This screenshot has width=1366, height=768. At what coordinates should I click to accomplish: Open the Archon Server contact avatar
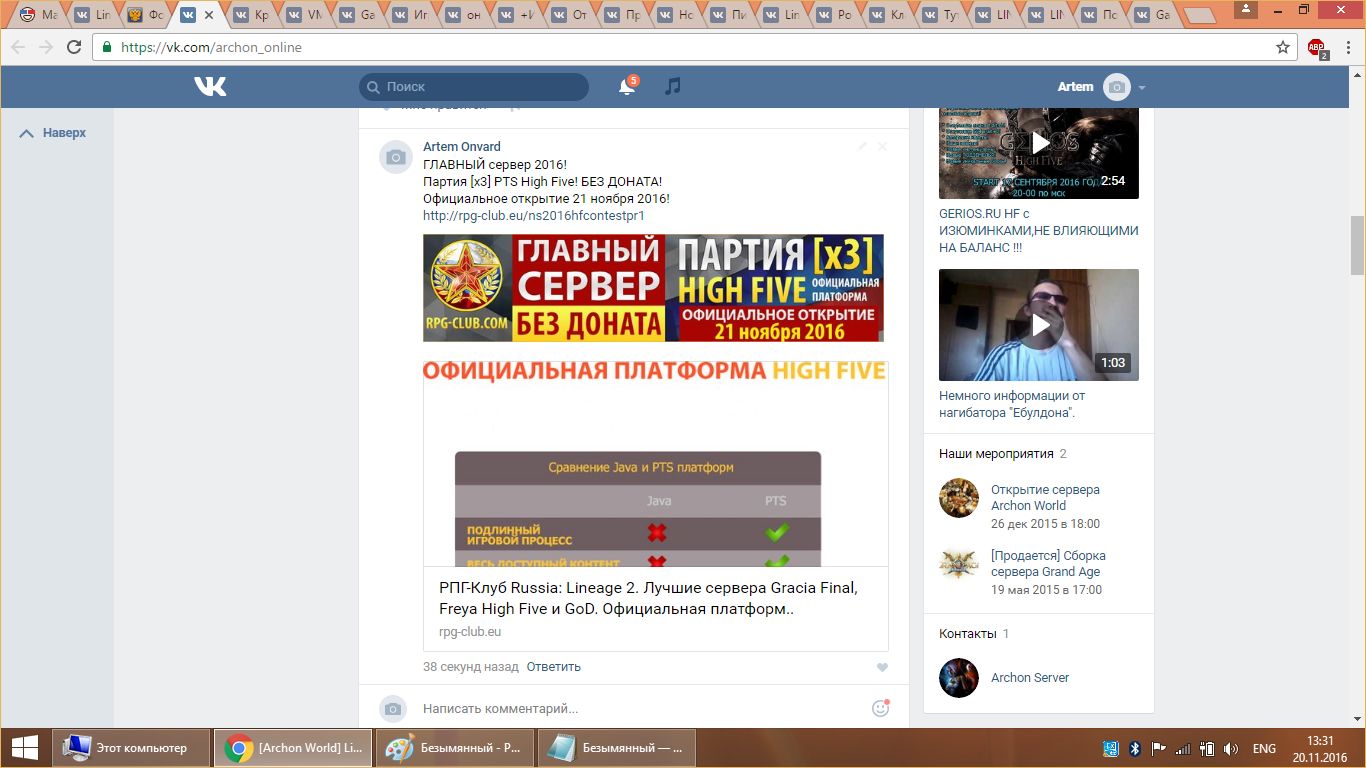958,678
